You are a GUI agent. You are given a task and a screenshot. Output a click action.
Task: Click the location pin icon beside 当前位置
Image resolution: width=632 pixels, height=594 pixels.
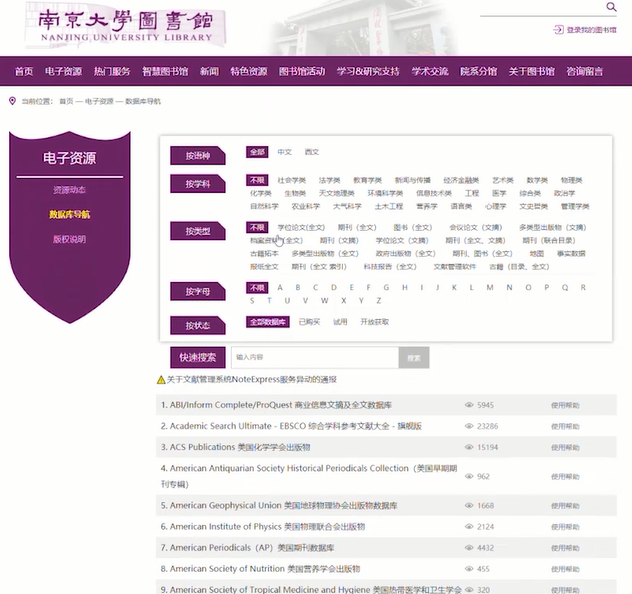(x=12, y=101)
